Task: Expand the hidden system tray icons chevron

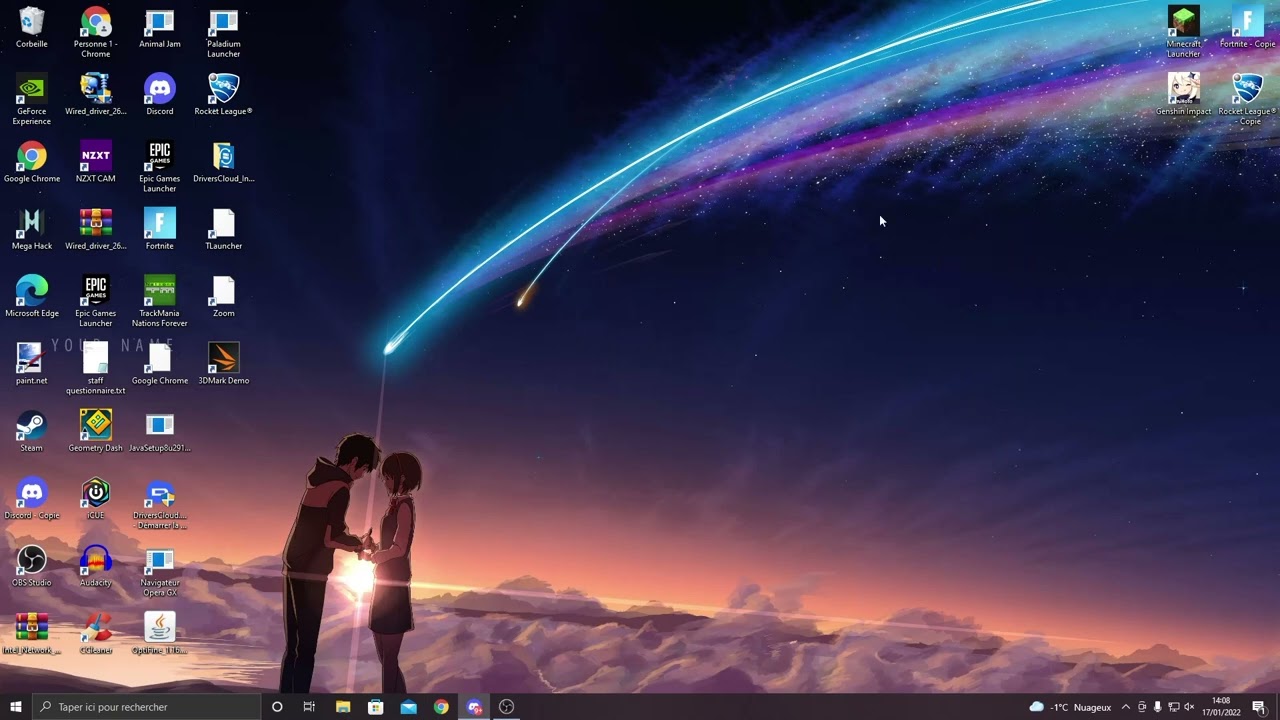Action: [1126, 707]
